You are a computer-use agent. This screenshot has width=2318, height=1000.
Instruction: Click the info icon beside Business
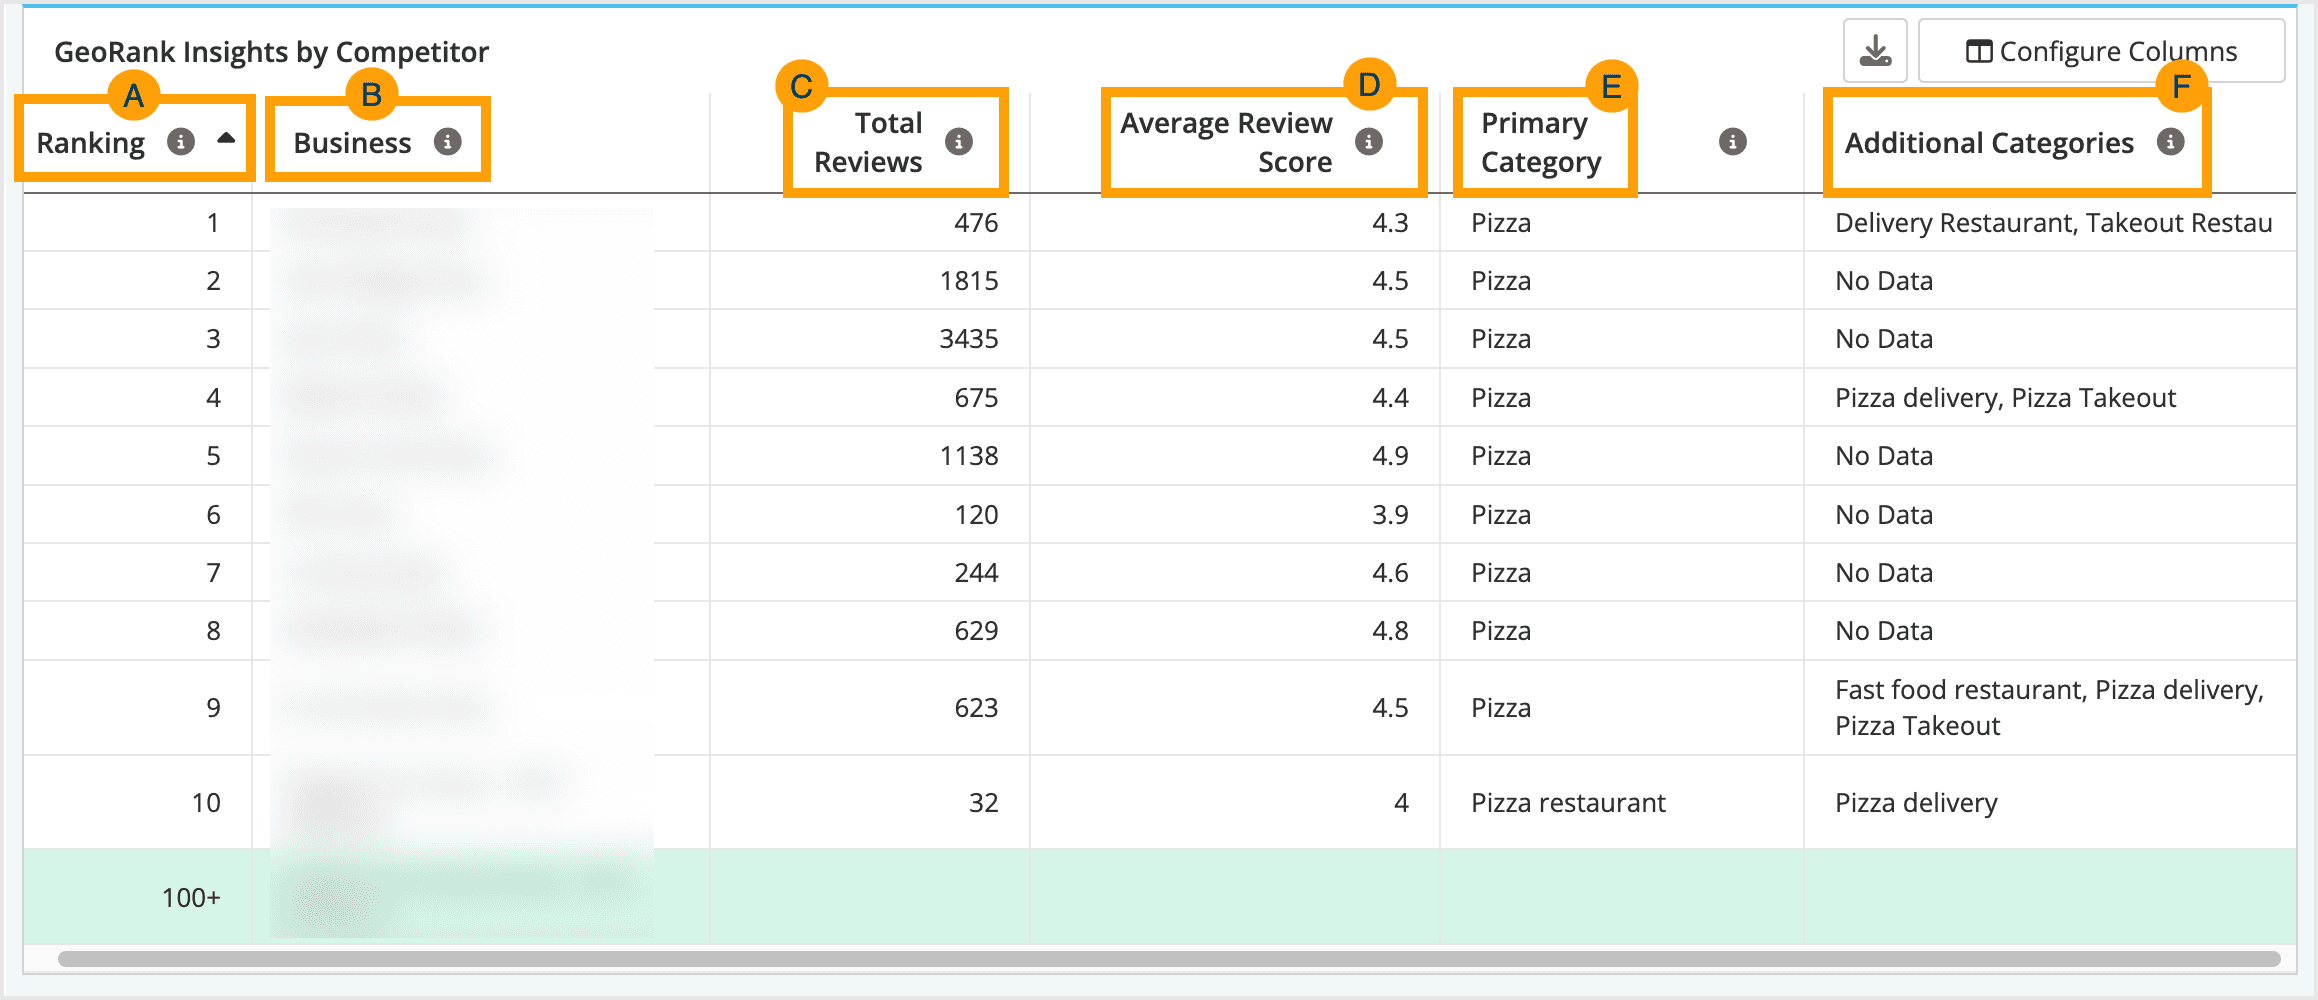pos(447,142)
